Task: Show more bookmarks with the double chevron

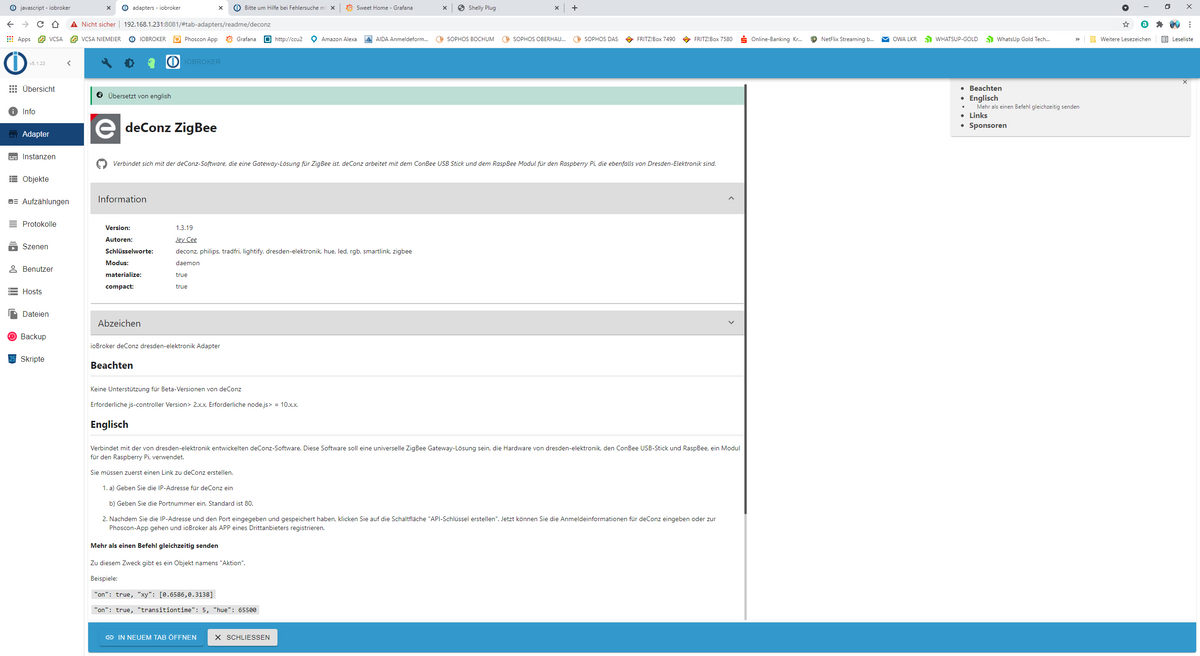Action: 1077,39
